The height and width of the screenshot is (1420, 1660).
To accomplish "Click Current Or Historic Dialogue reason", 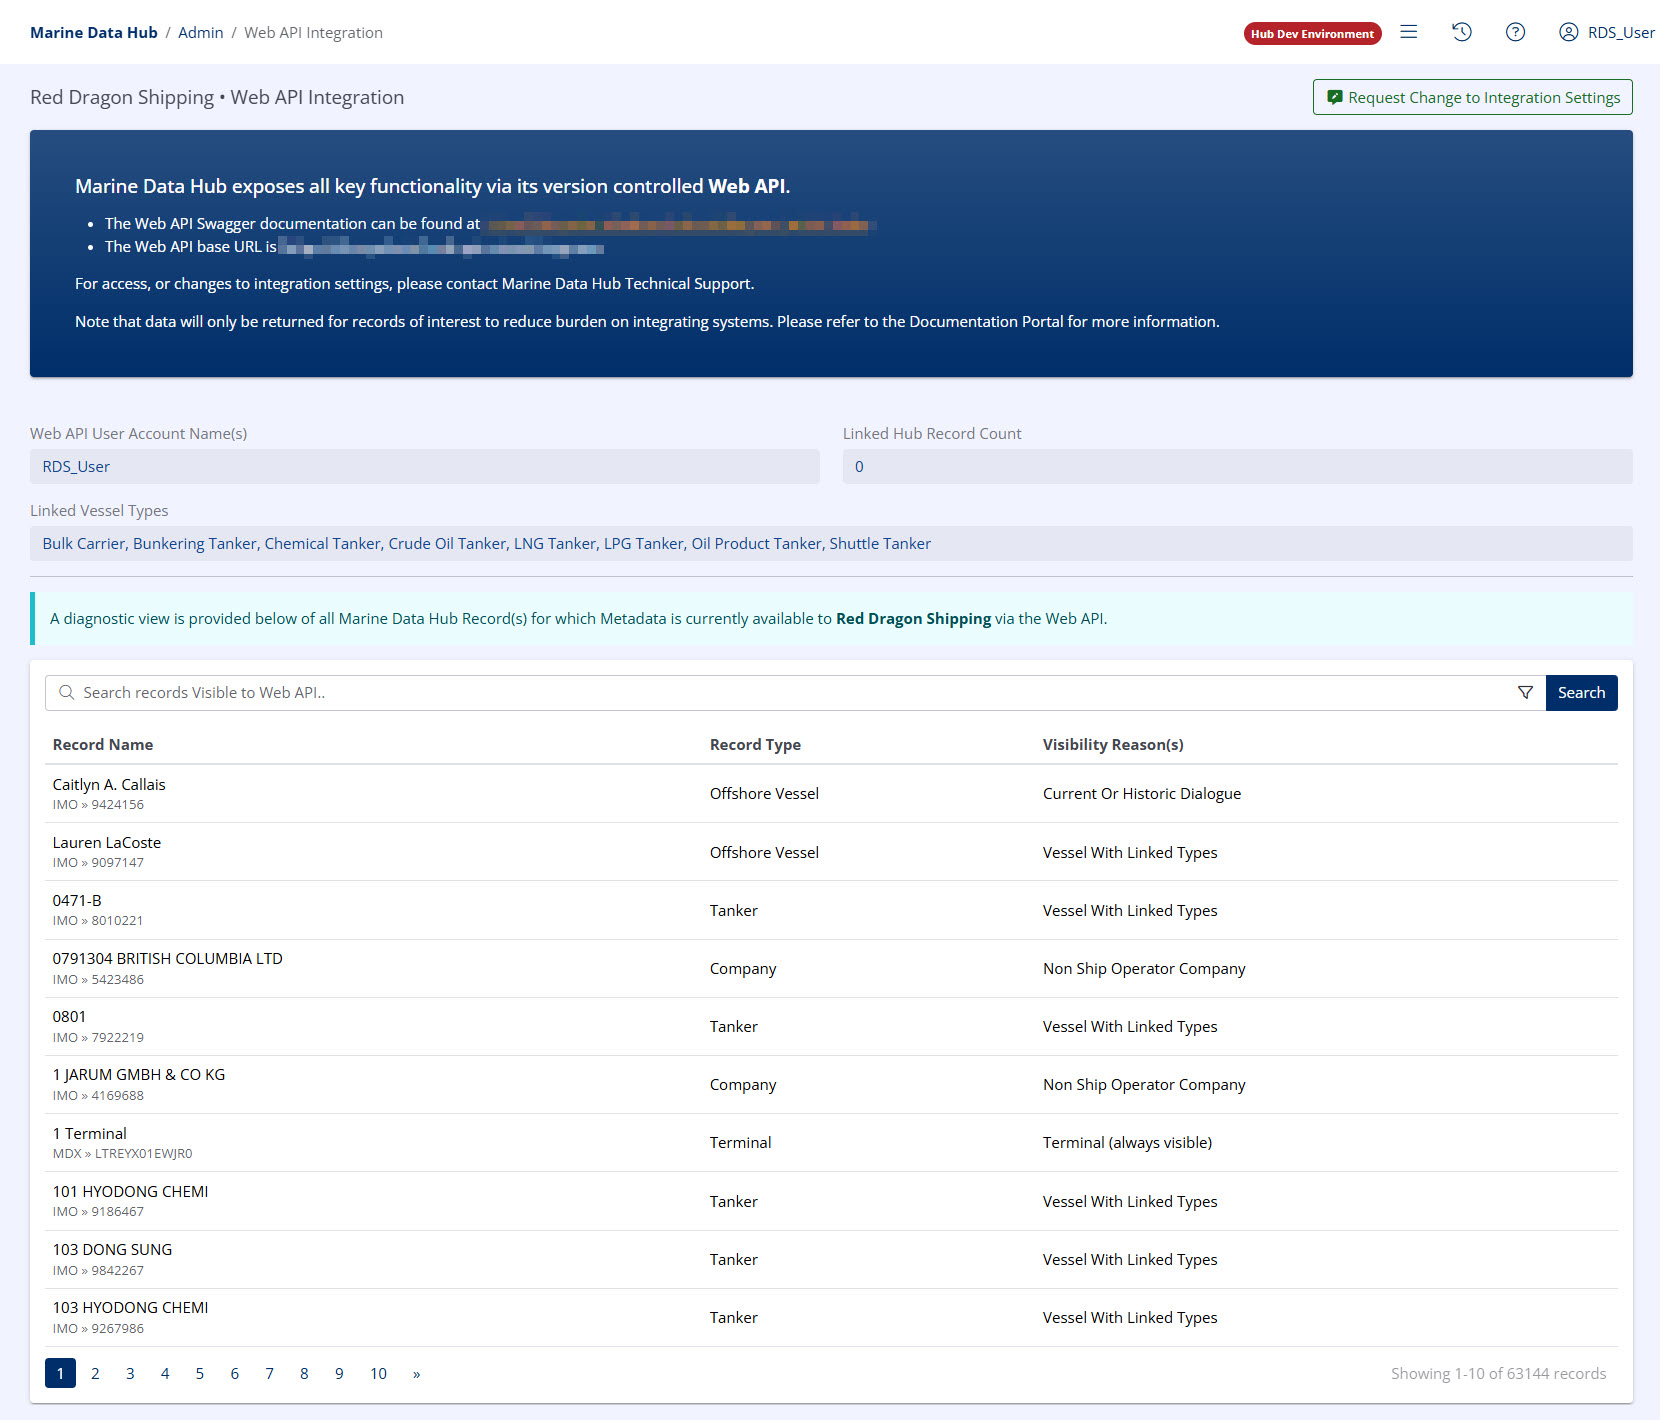I will tap(1142, 793).
